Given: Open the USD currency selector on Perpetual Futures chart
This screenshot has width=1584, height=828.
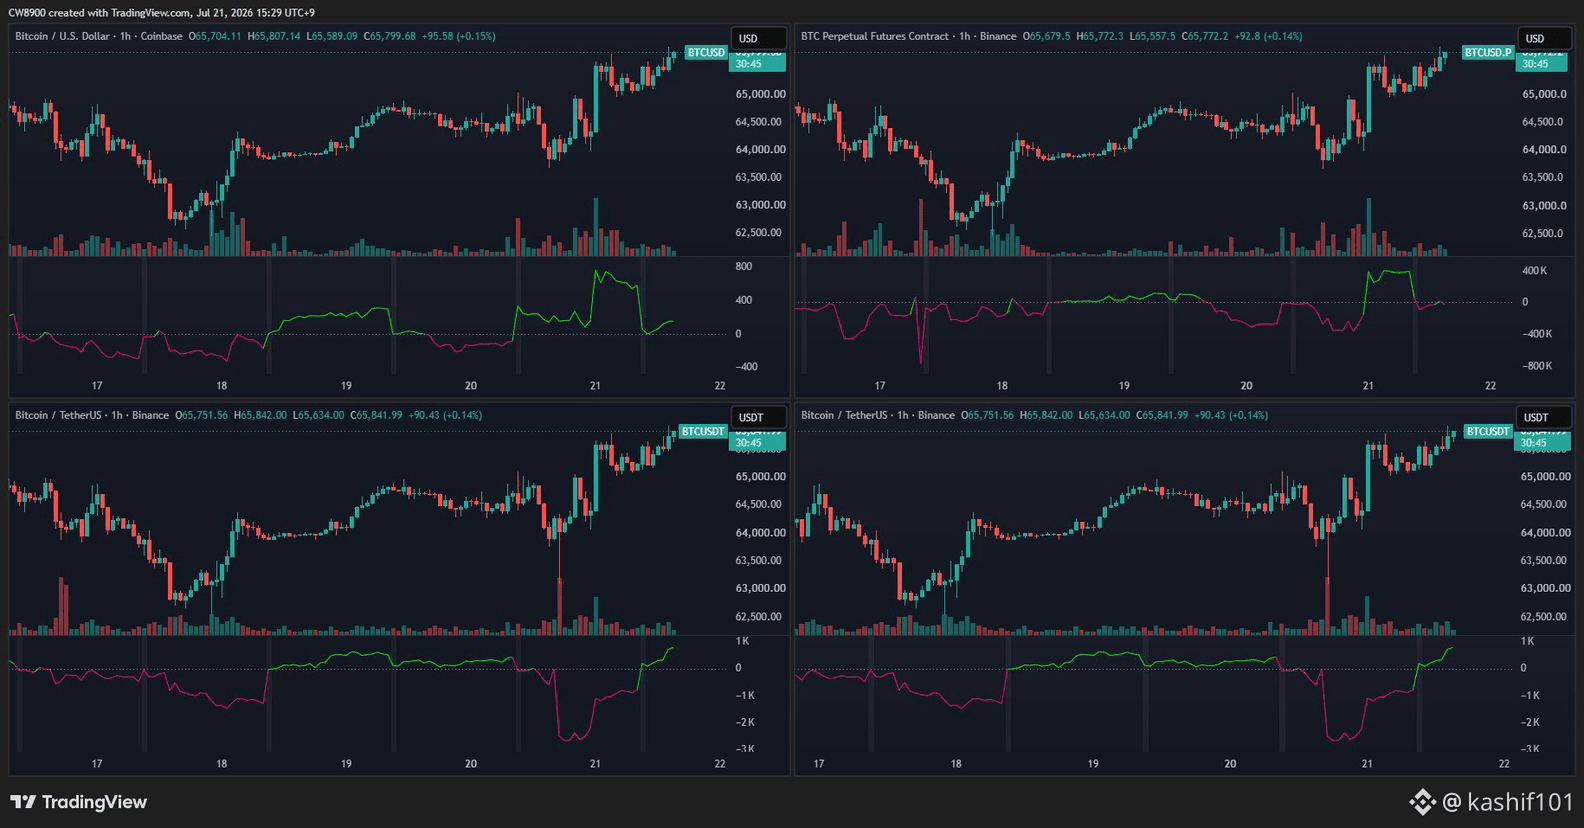Looking at the screenshot, I should click(1544, 38).
